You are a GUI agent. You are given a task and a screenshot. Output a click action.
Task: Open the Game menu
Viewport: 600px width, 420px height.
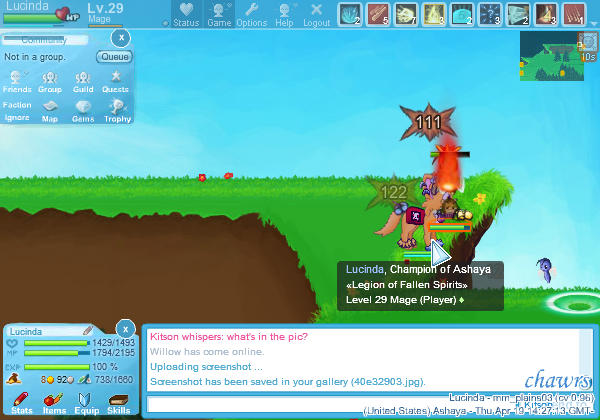coord(219,15)
